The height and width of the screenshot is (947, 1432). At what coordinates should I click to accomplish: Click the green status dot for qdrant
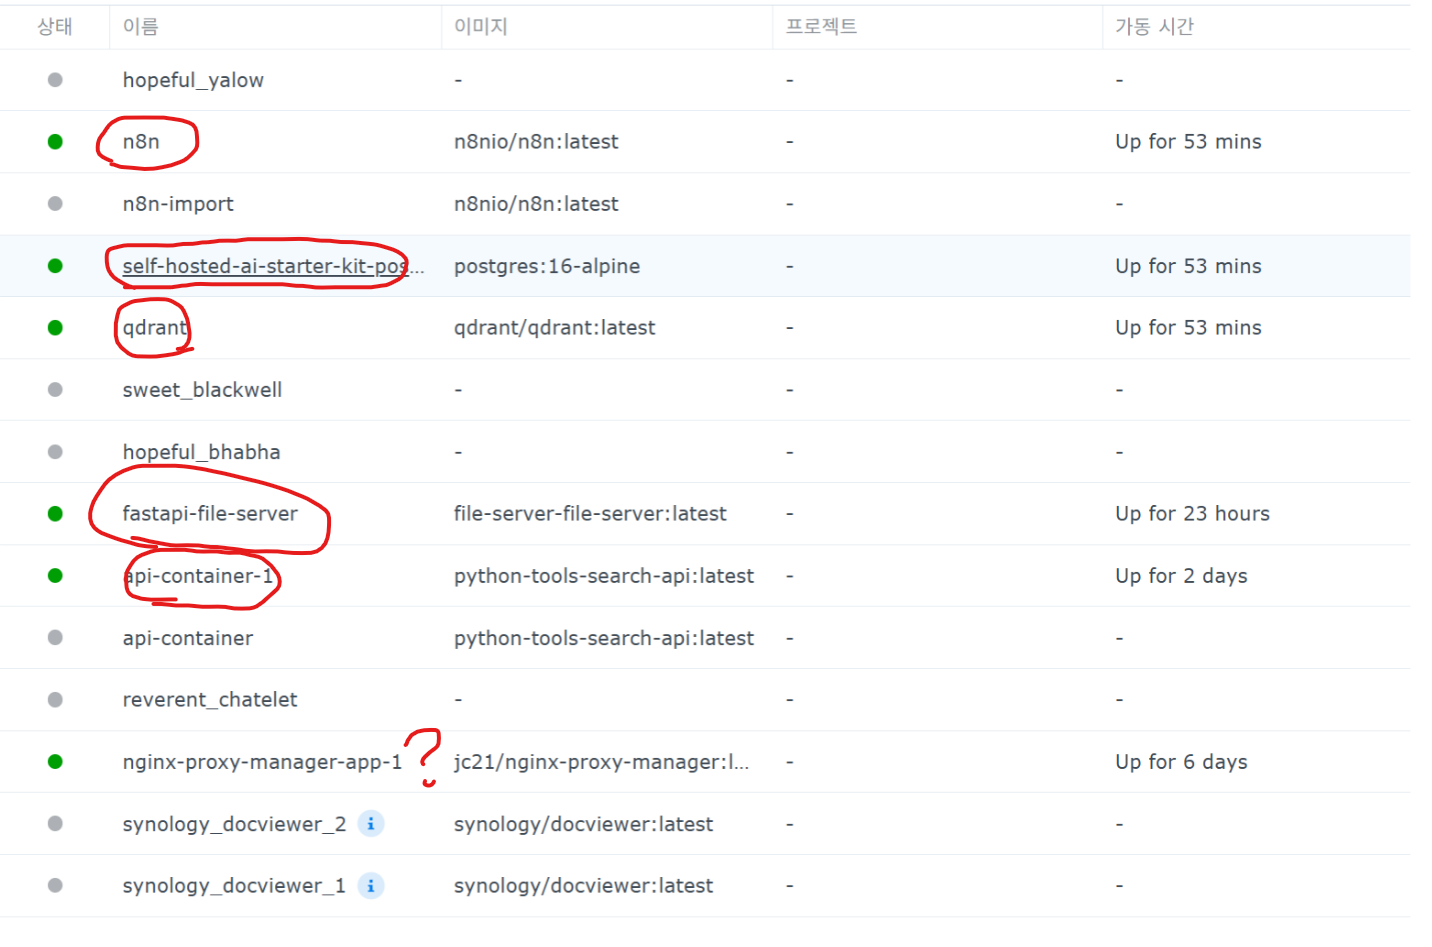pyautogui.click(x=55, y=328)
